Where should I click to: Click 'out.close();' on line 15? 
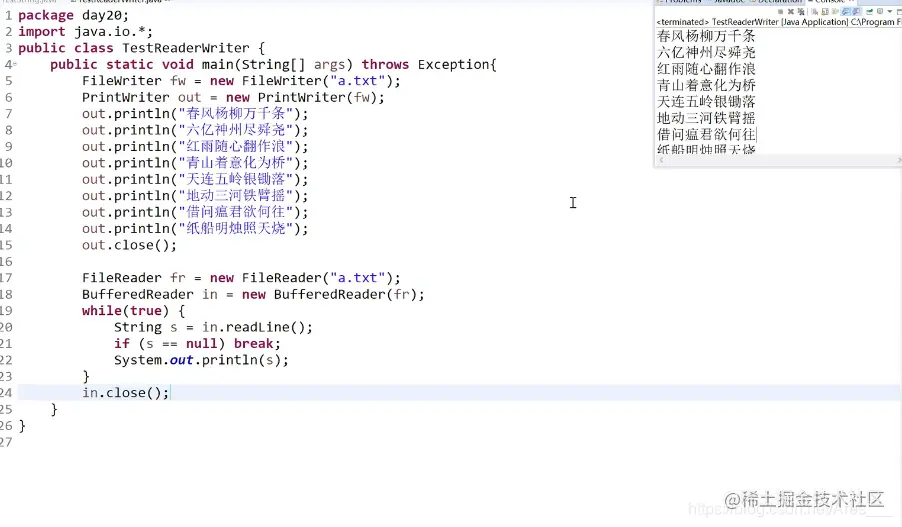(x=129, y=245)
